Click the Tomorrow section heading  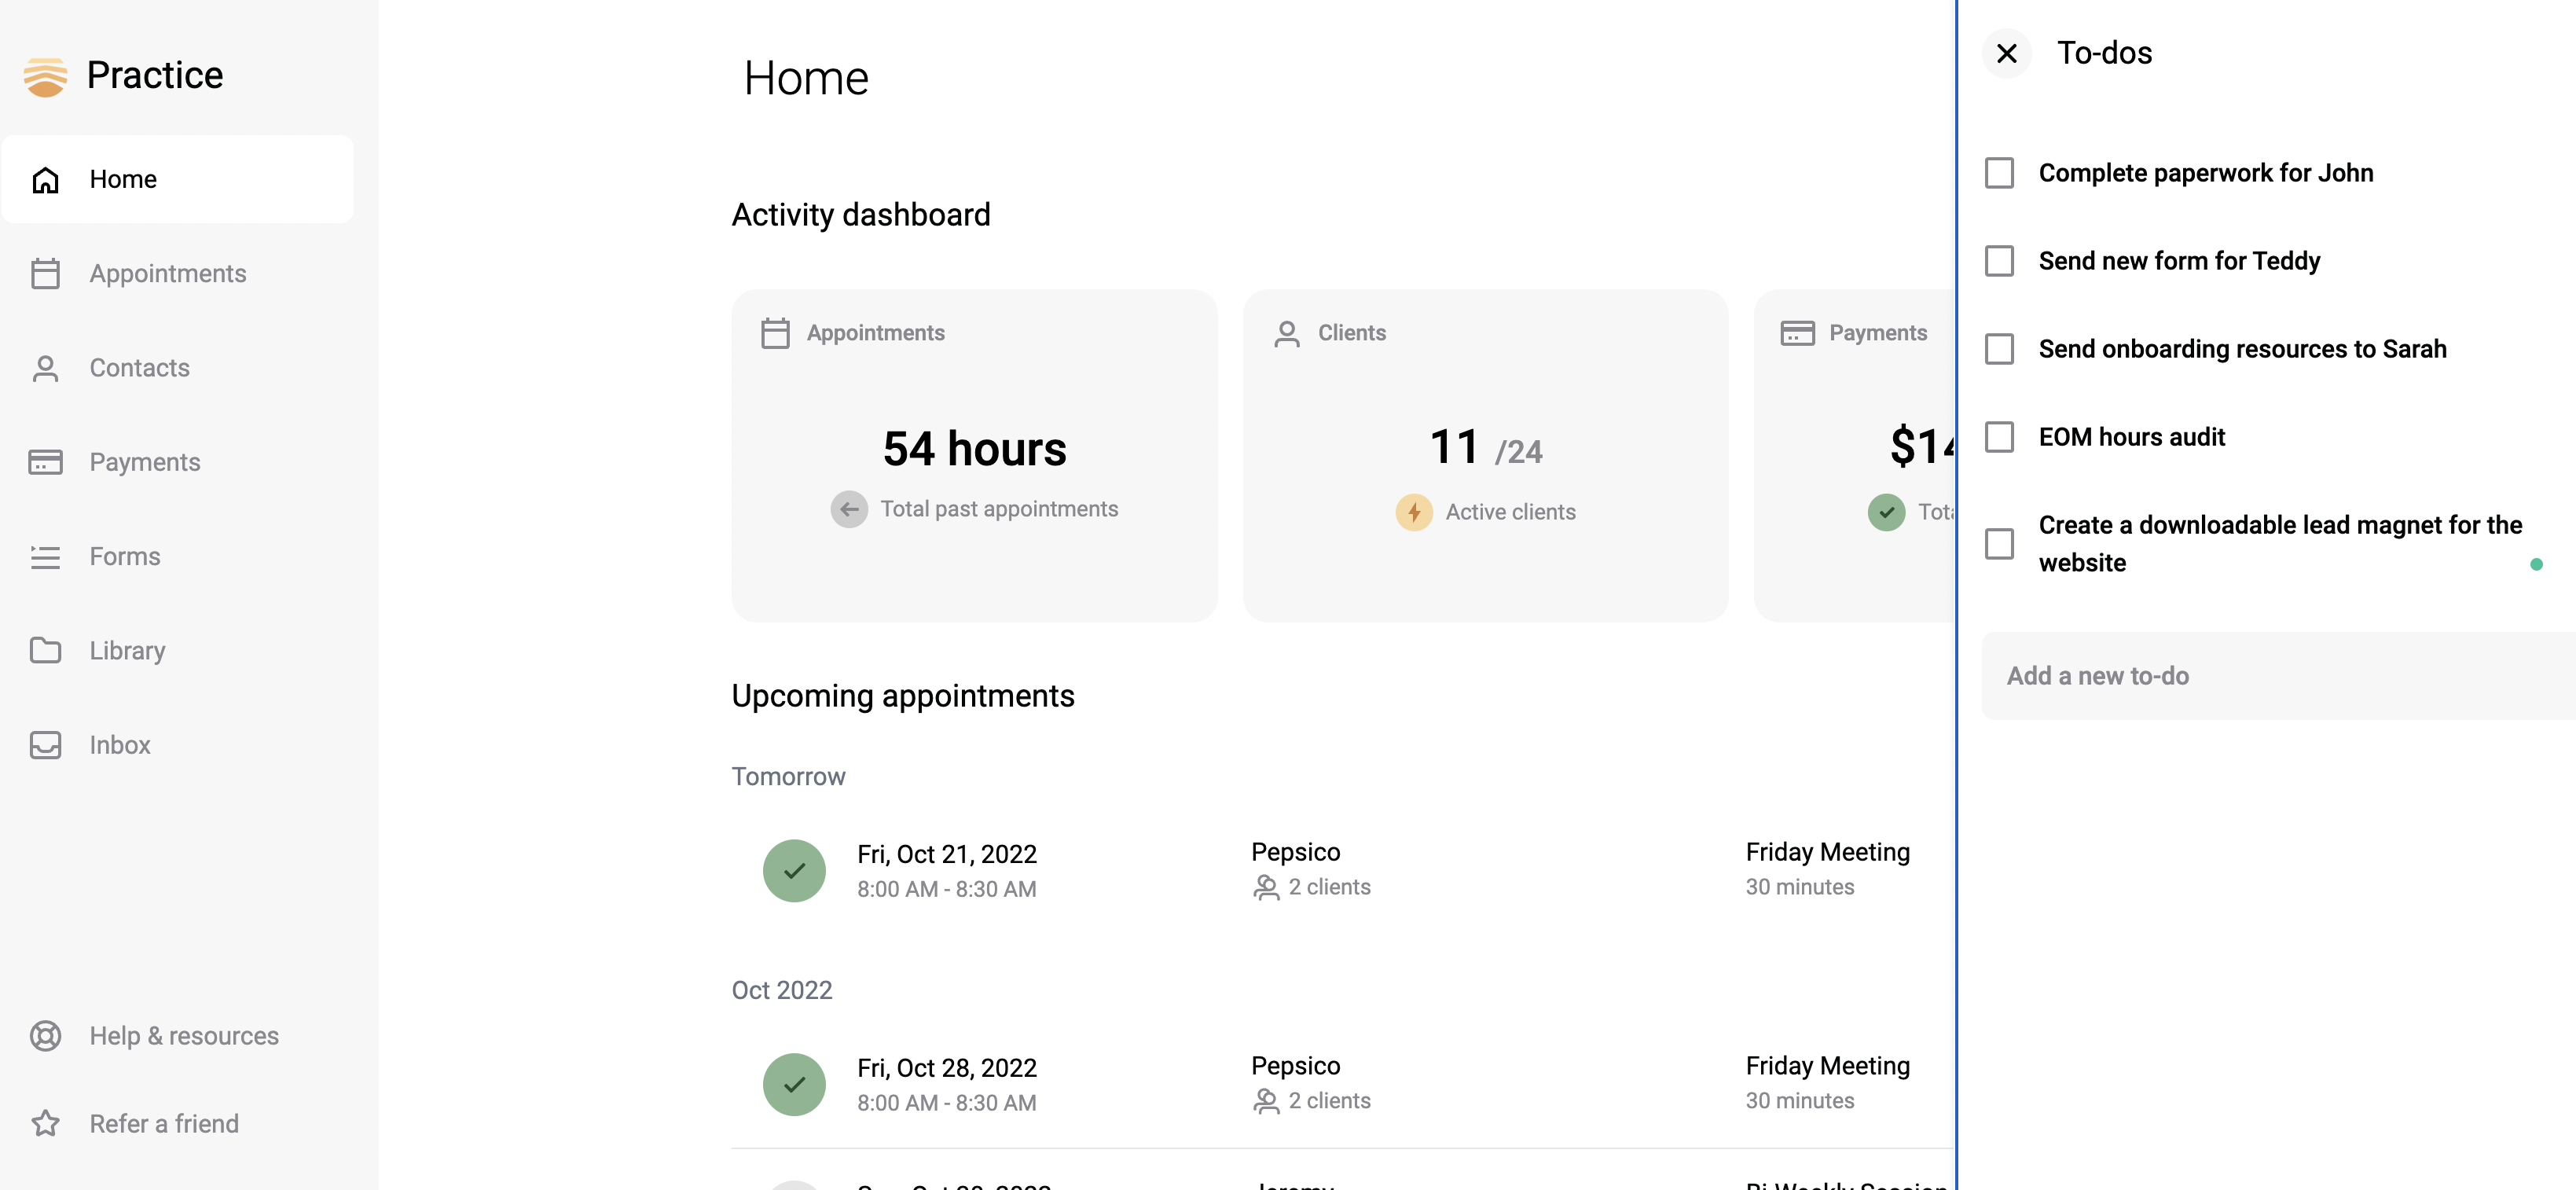(x=788, y=777)
